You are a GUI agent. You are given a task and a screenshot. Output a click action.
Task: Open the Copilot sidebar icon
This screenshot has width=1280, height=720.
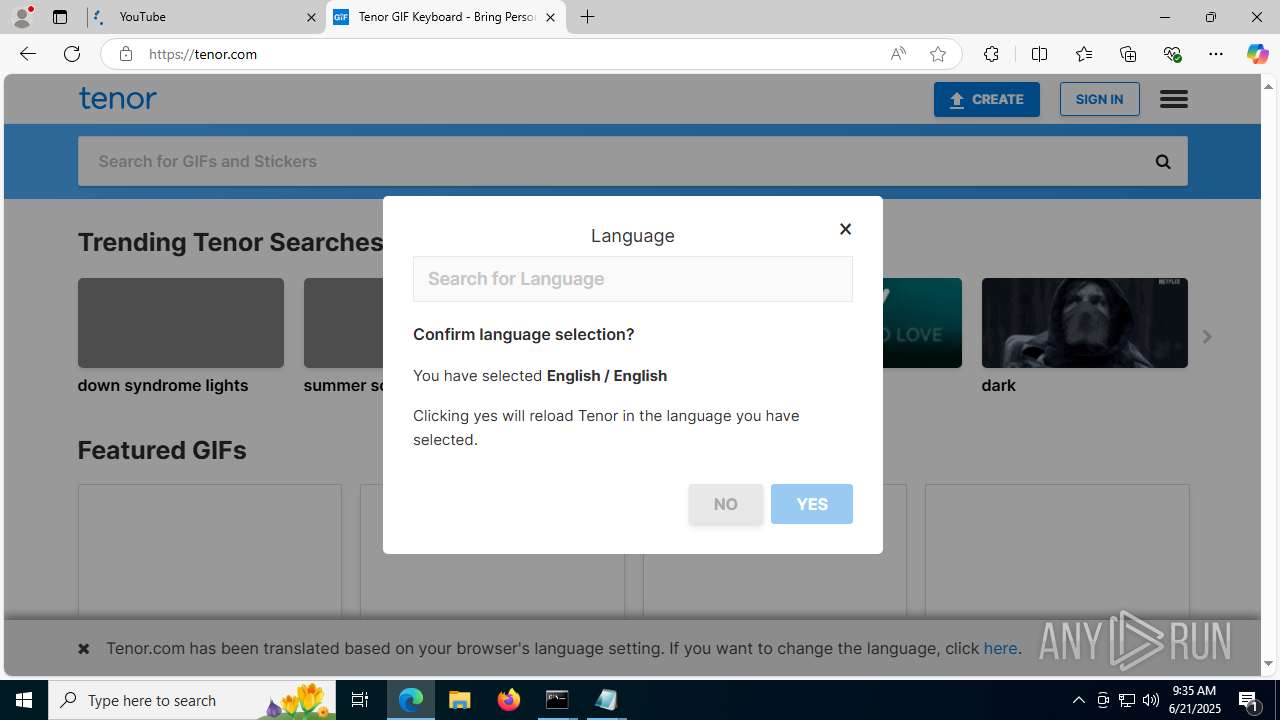pyautogui.click(x=1257, y=54)
